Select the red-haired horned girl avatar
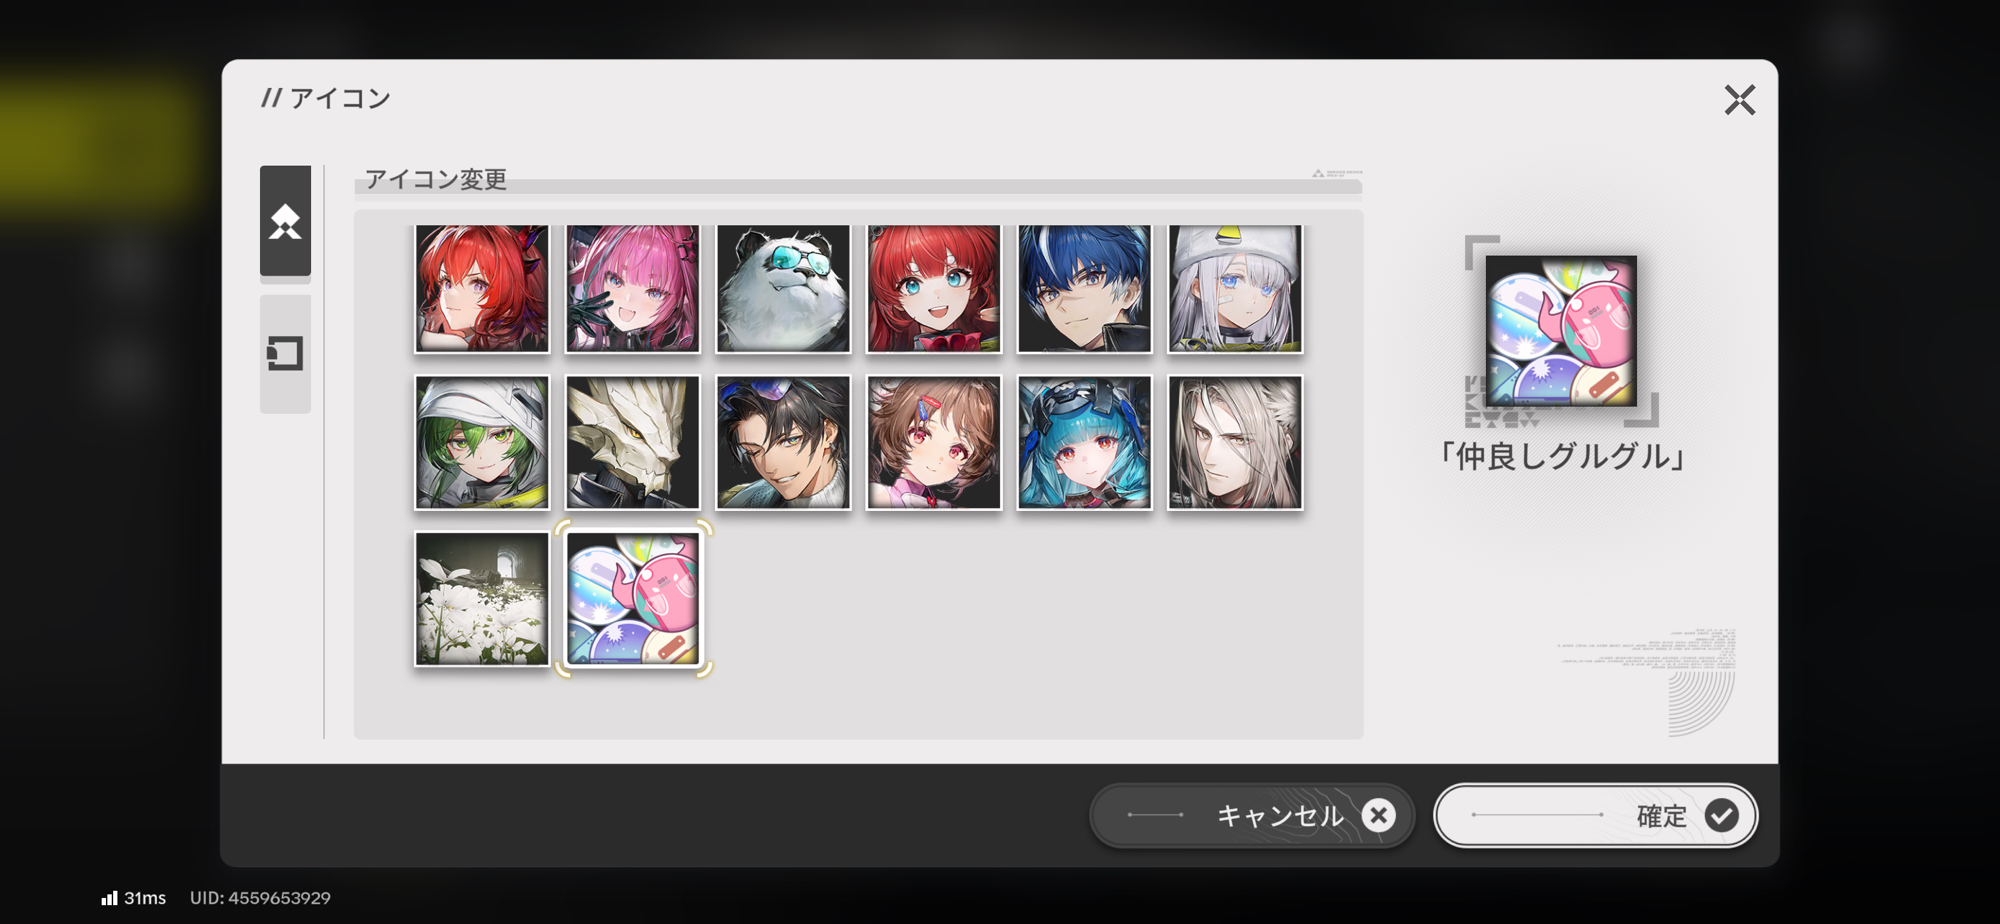Screen dimensions: 2000x924 point(482,288)
